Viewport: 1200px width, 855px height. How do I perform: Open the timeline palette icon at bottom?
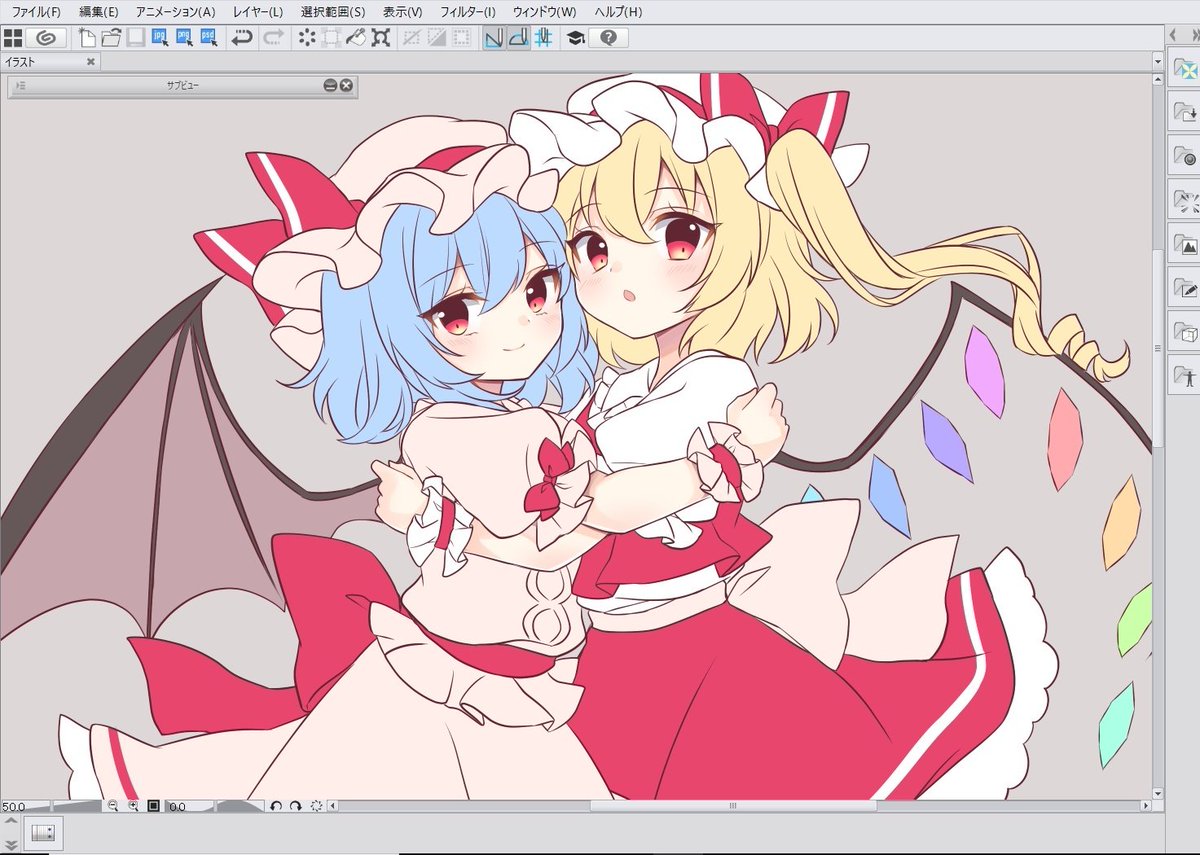[x=42, y=832]
